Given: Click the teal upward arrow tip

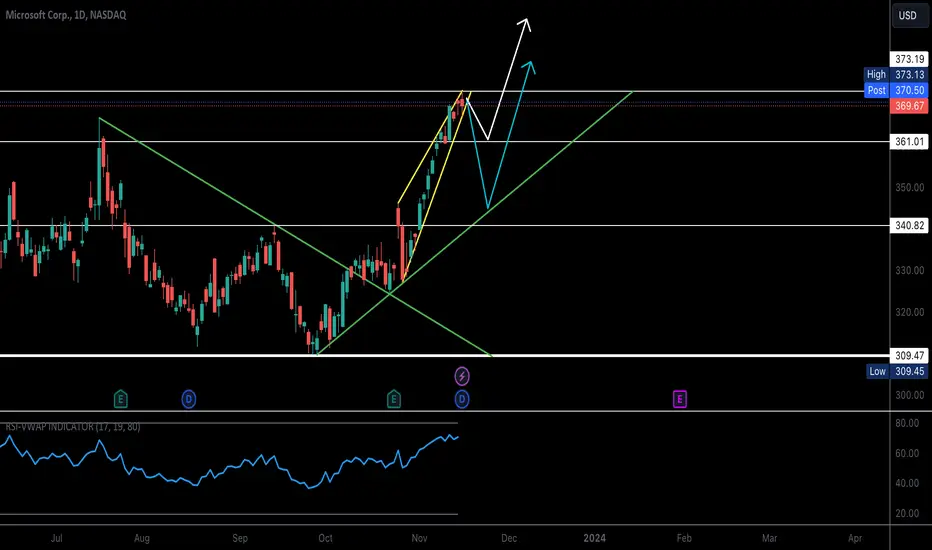Looking at the screenshot, I should click(x=529, y=65).
